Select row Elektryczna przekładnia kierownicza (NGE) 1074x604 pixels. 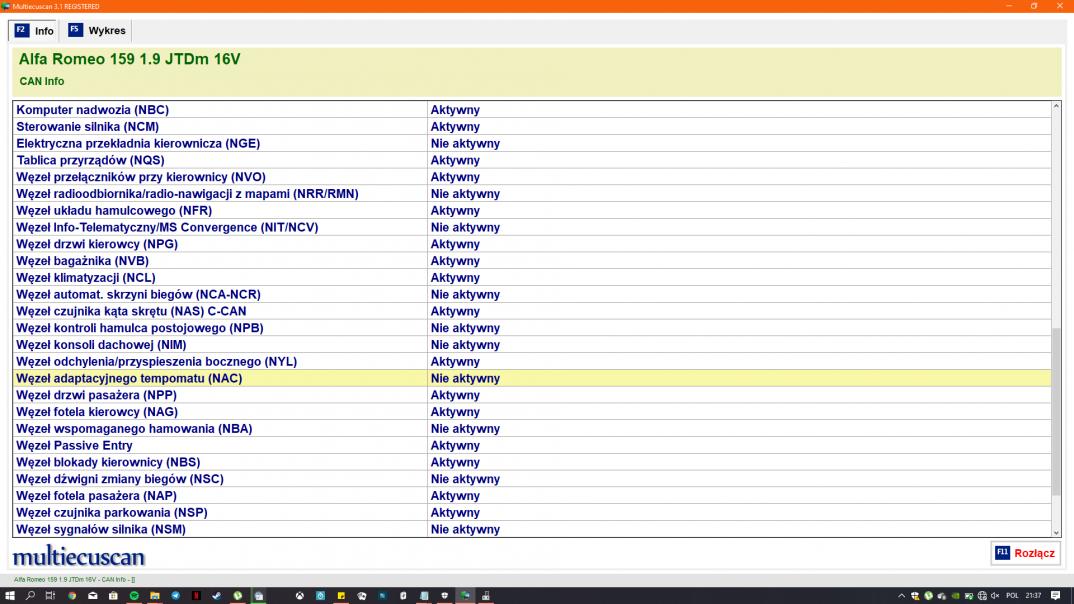pyautogui.click(x=532, y=143)
